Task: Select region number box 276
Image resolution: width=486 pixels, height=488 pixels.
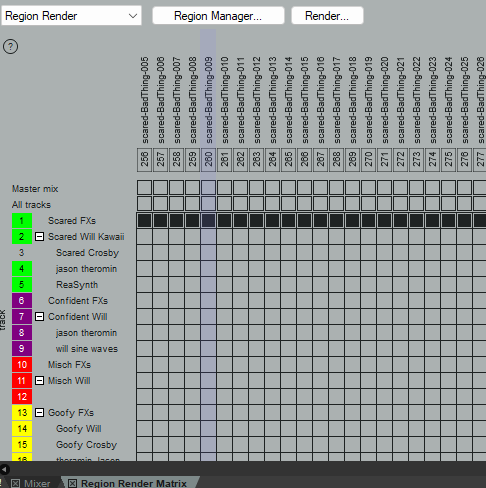Action: [464, 160]
